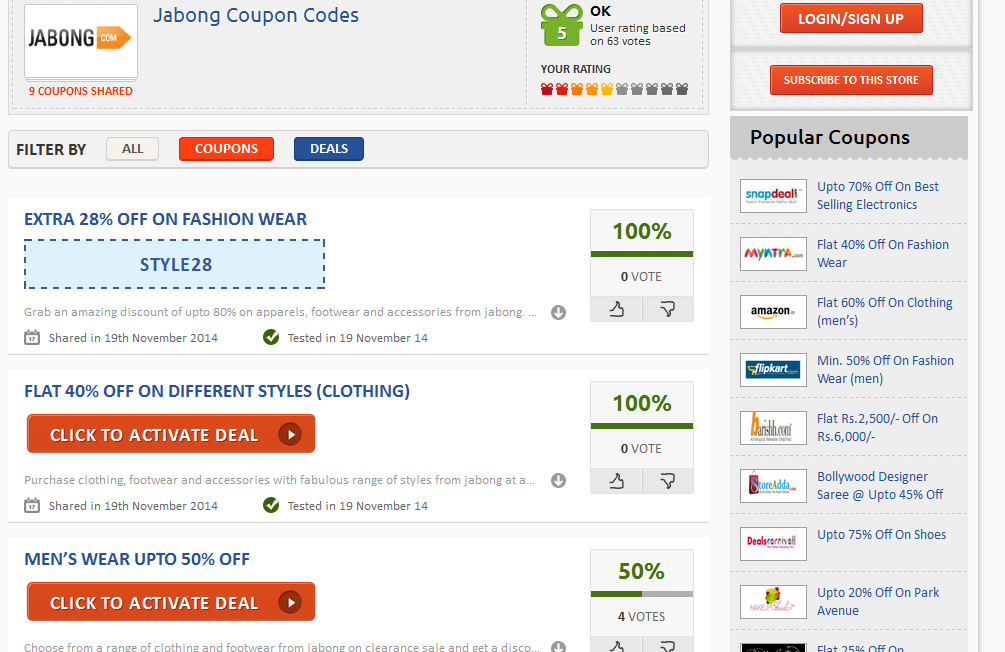This screenshot has width=1005, height=652.
Task: Click the Make Shaadi logo in Popular Coupons
Action: click(773, 601)
